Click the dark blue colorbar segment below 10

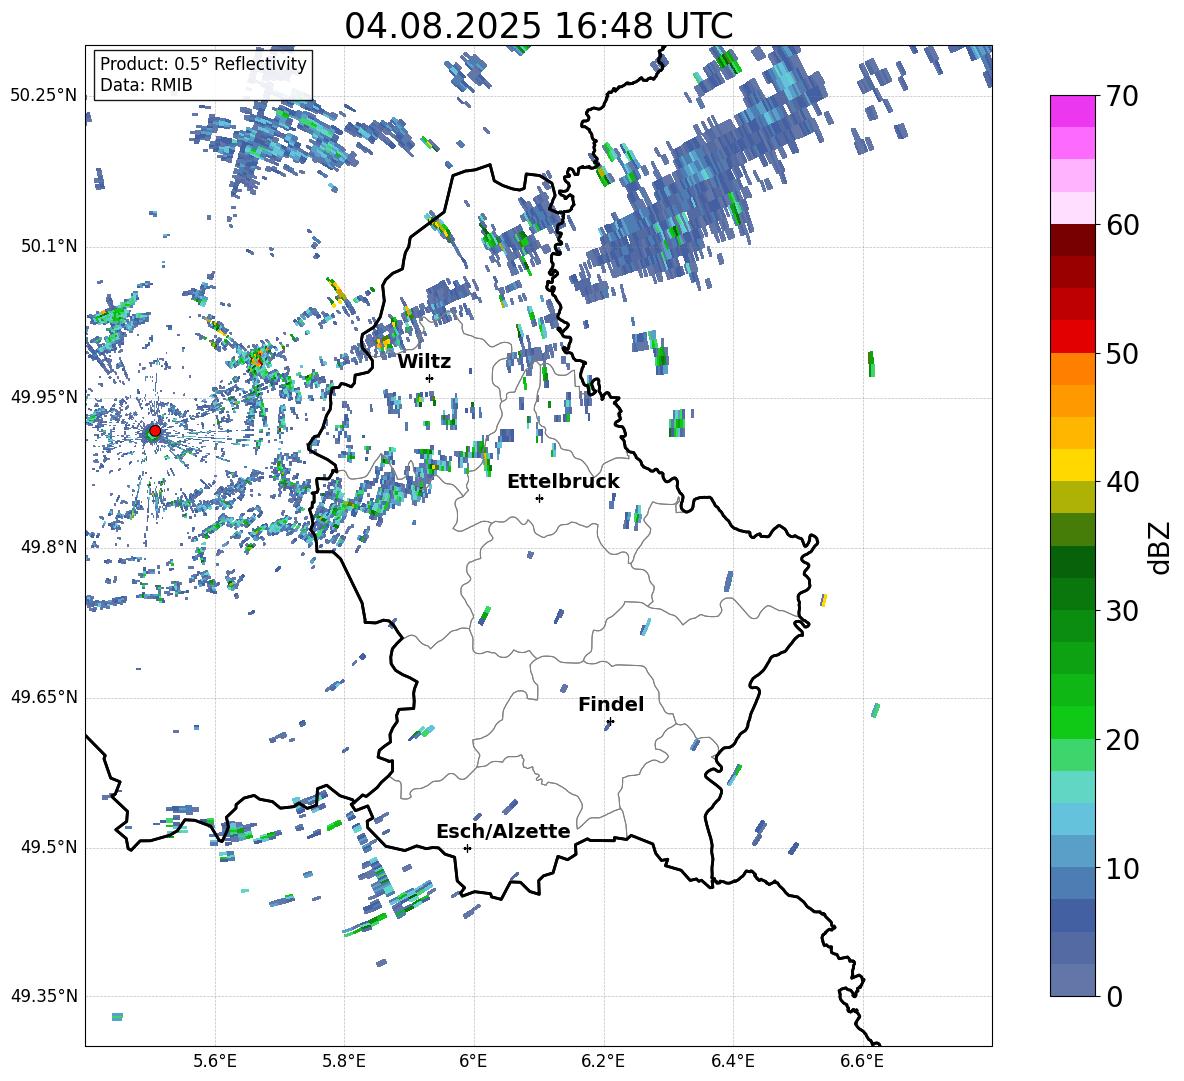[1072, 915]
